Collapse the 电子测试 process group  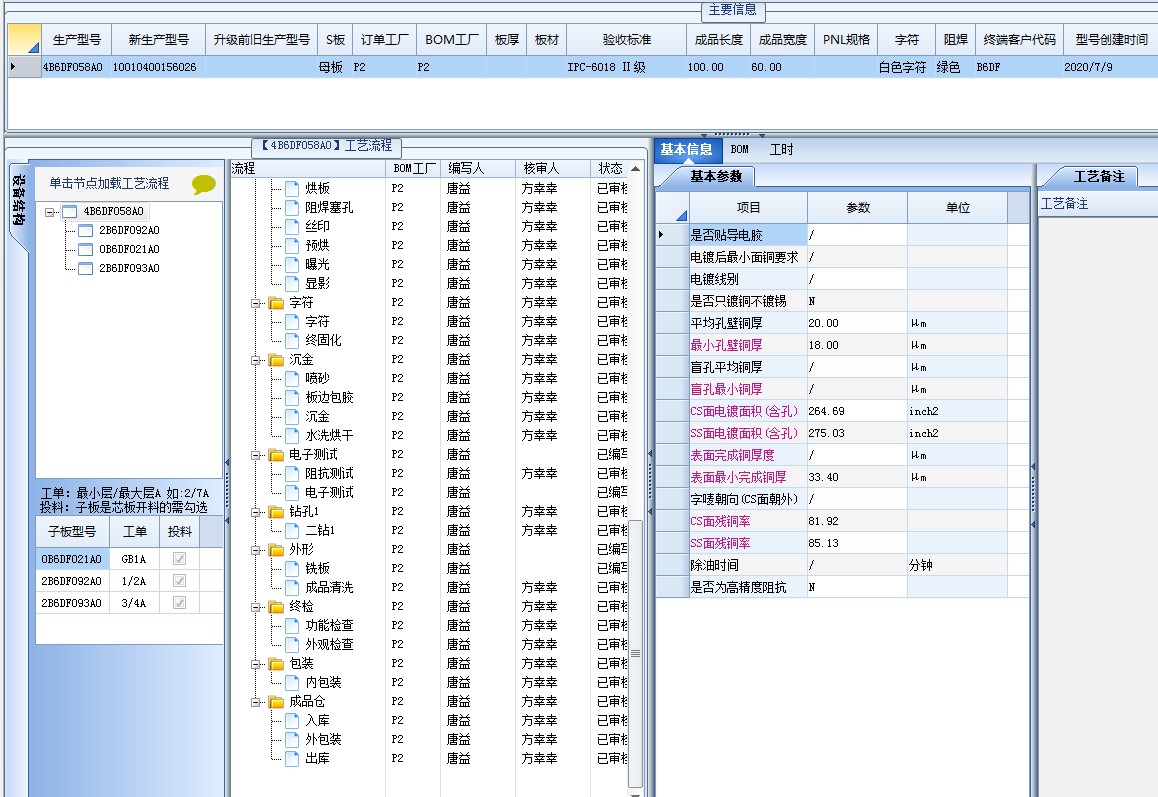[x=256, y=455]
